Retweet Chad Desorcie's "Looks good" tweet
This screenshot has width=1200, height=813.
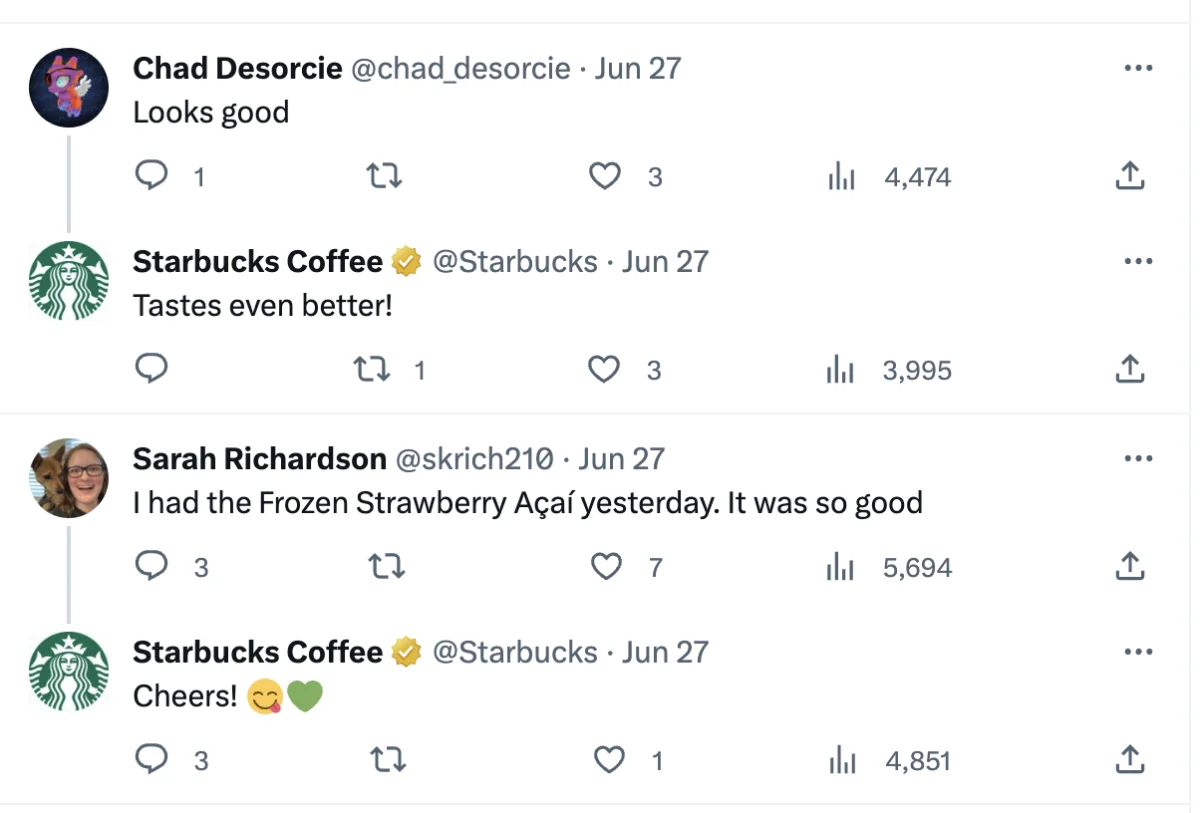click(385, 177)
